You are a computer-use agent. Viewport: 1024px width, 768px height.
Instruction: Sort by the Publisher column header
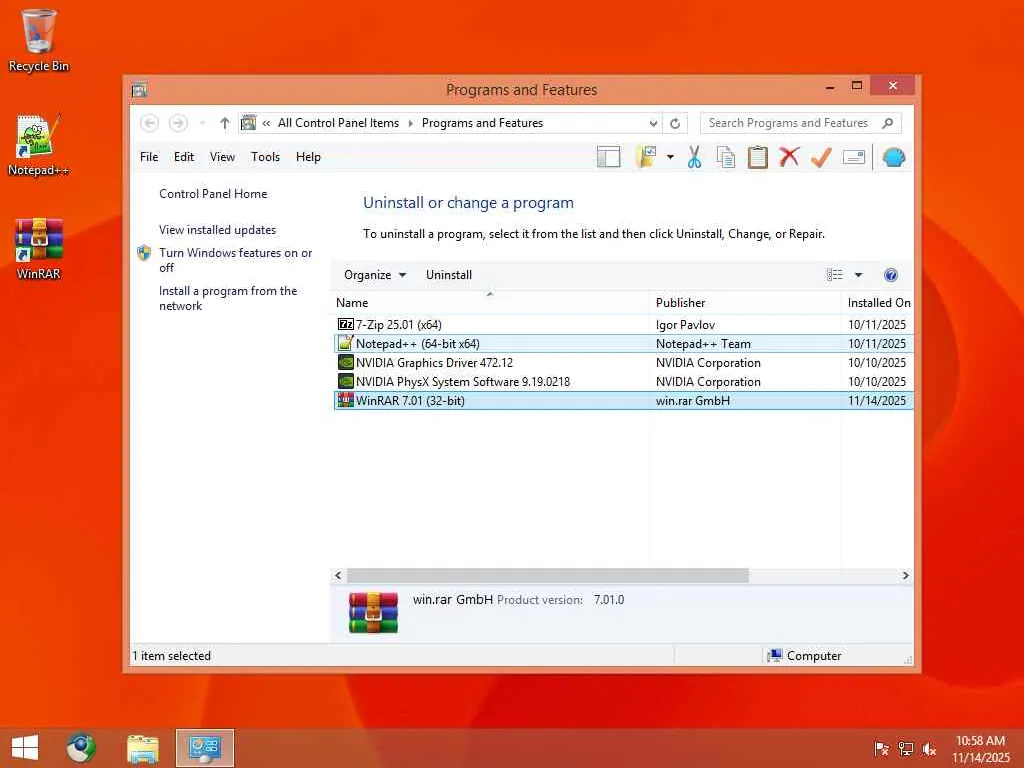[745, 303]
